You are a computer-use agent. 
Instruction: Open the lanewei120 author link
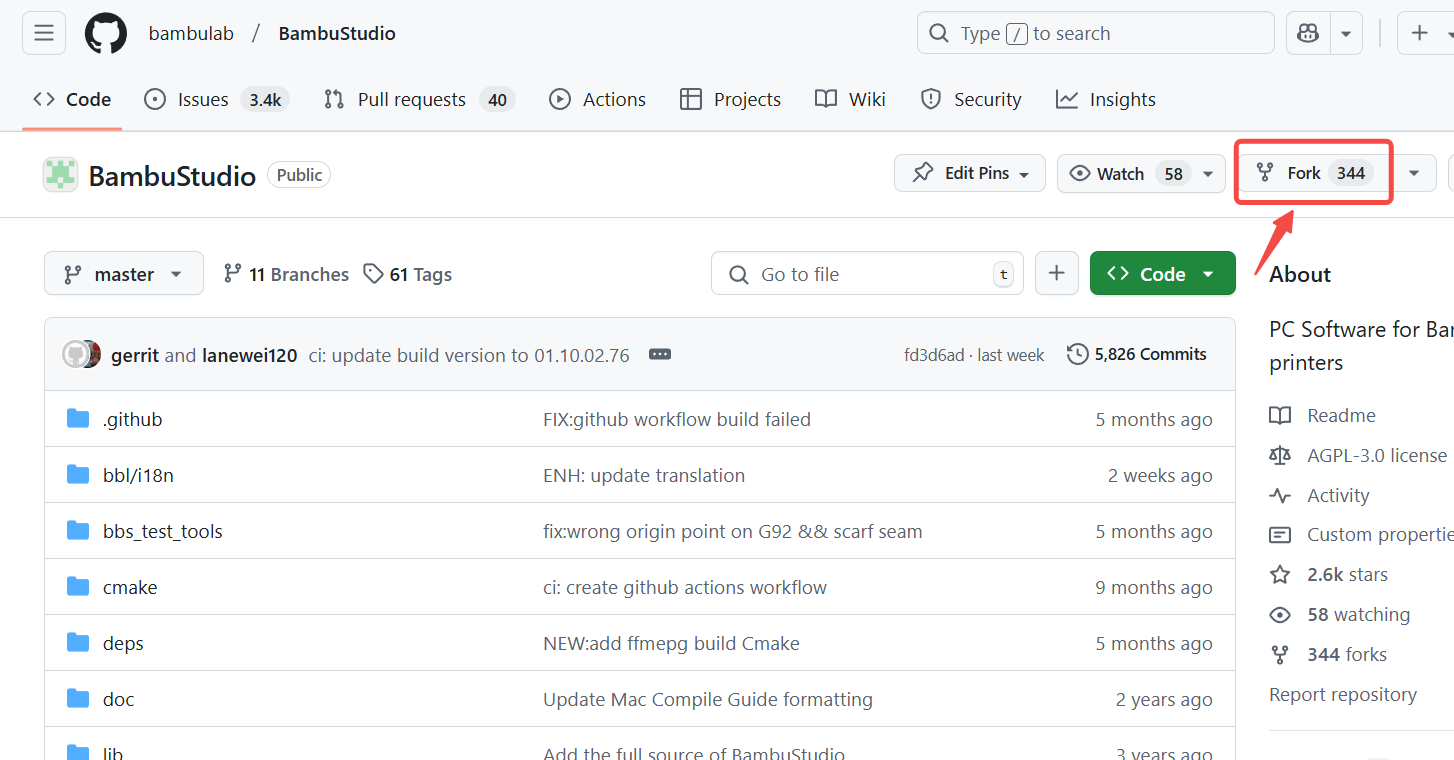(250, 355)
